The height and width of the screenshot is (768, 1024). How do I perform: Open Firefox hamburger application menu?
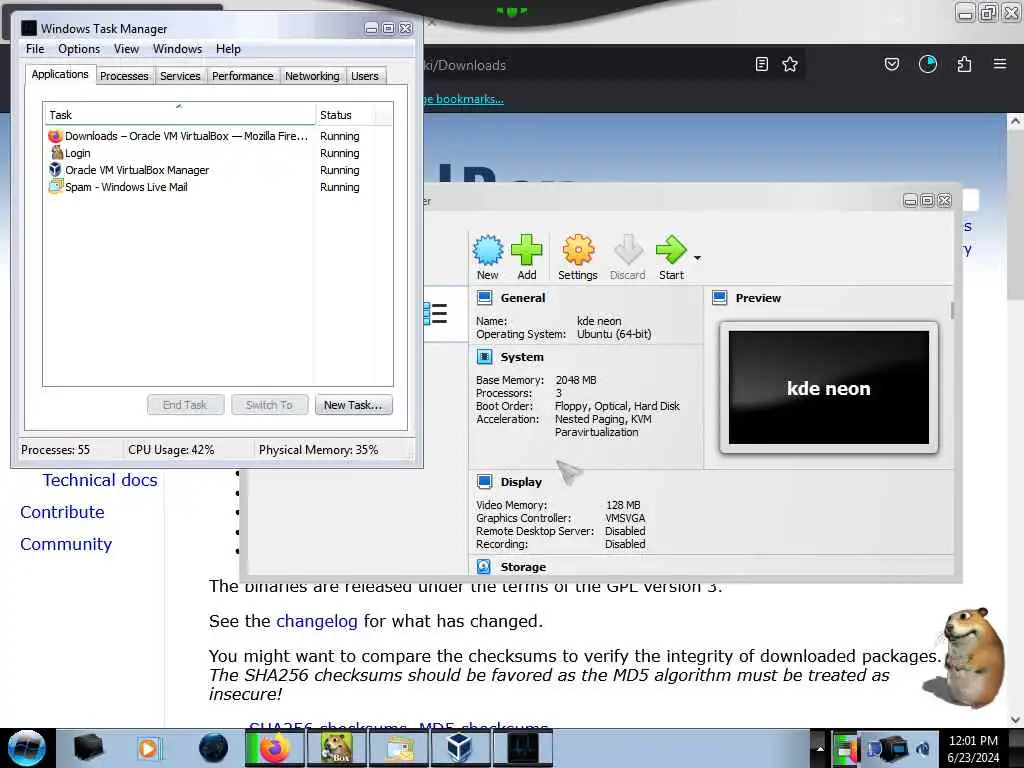tap(1000, 64)
